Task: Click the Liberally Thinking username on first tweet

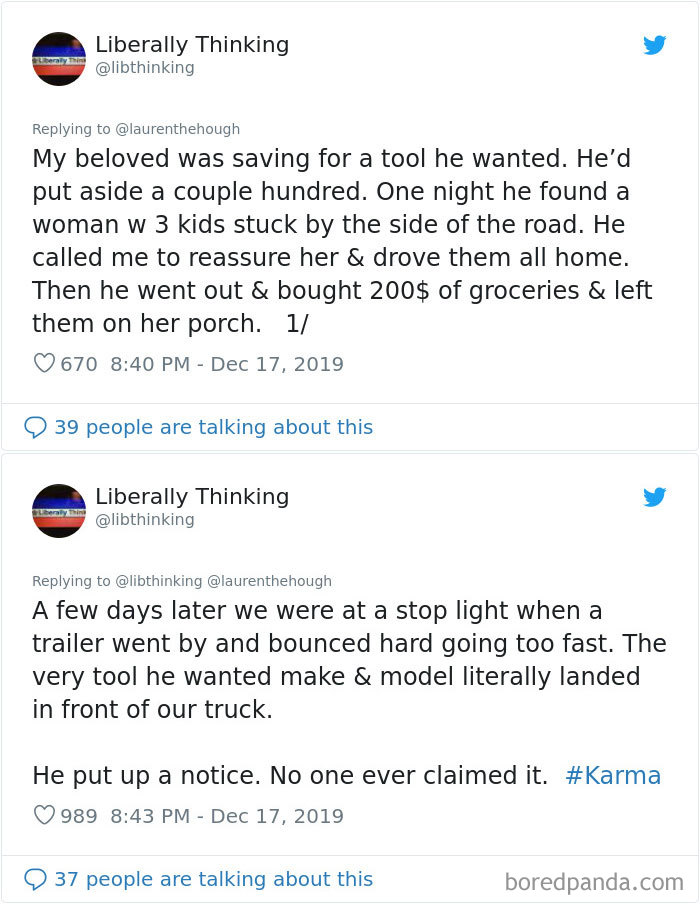Action: 192,45
